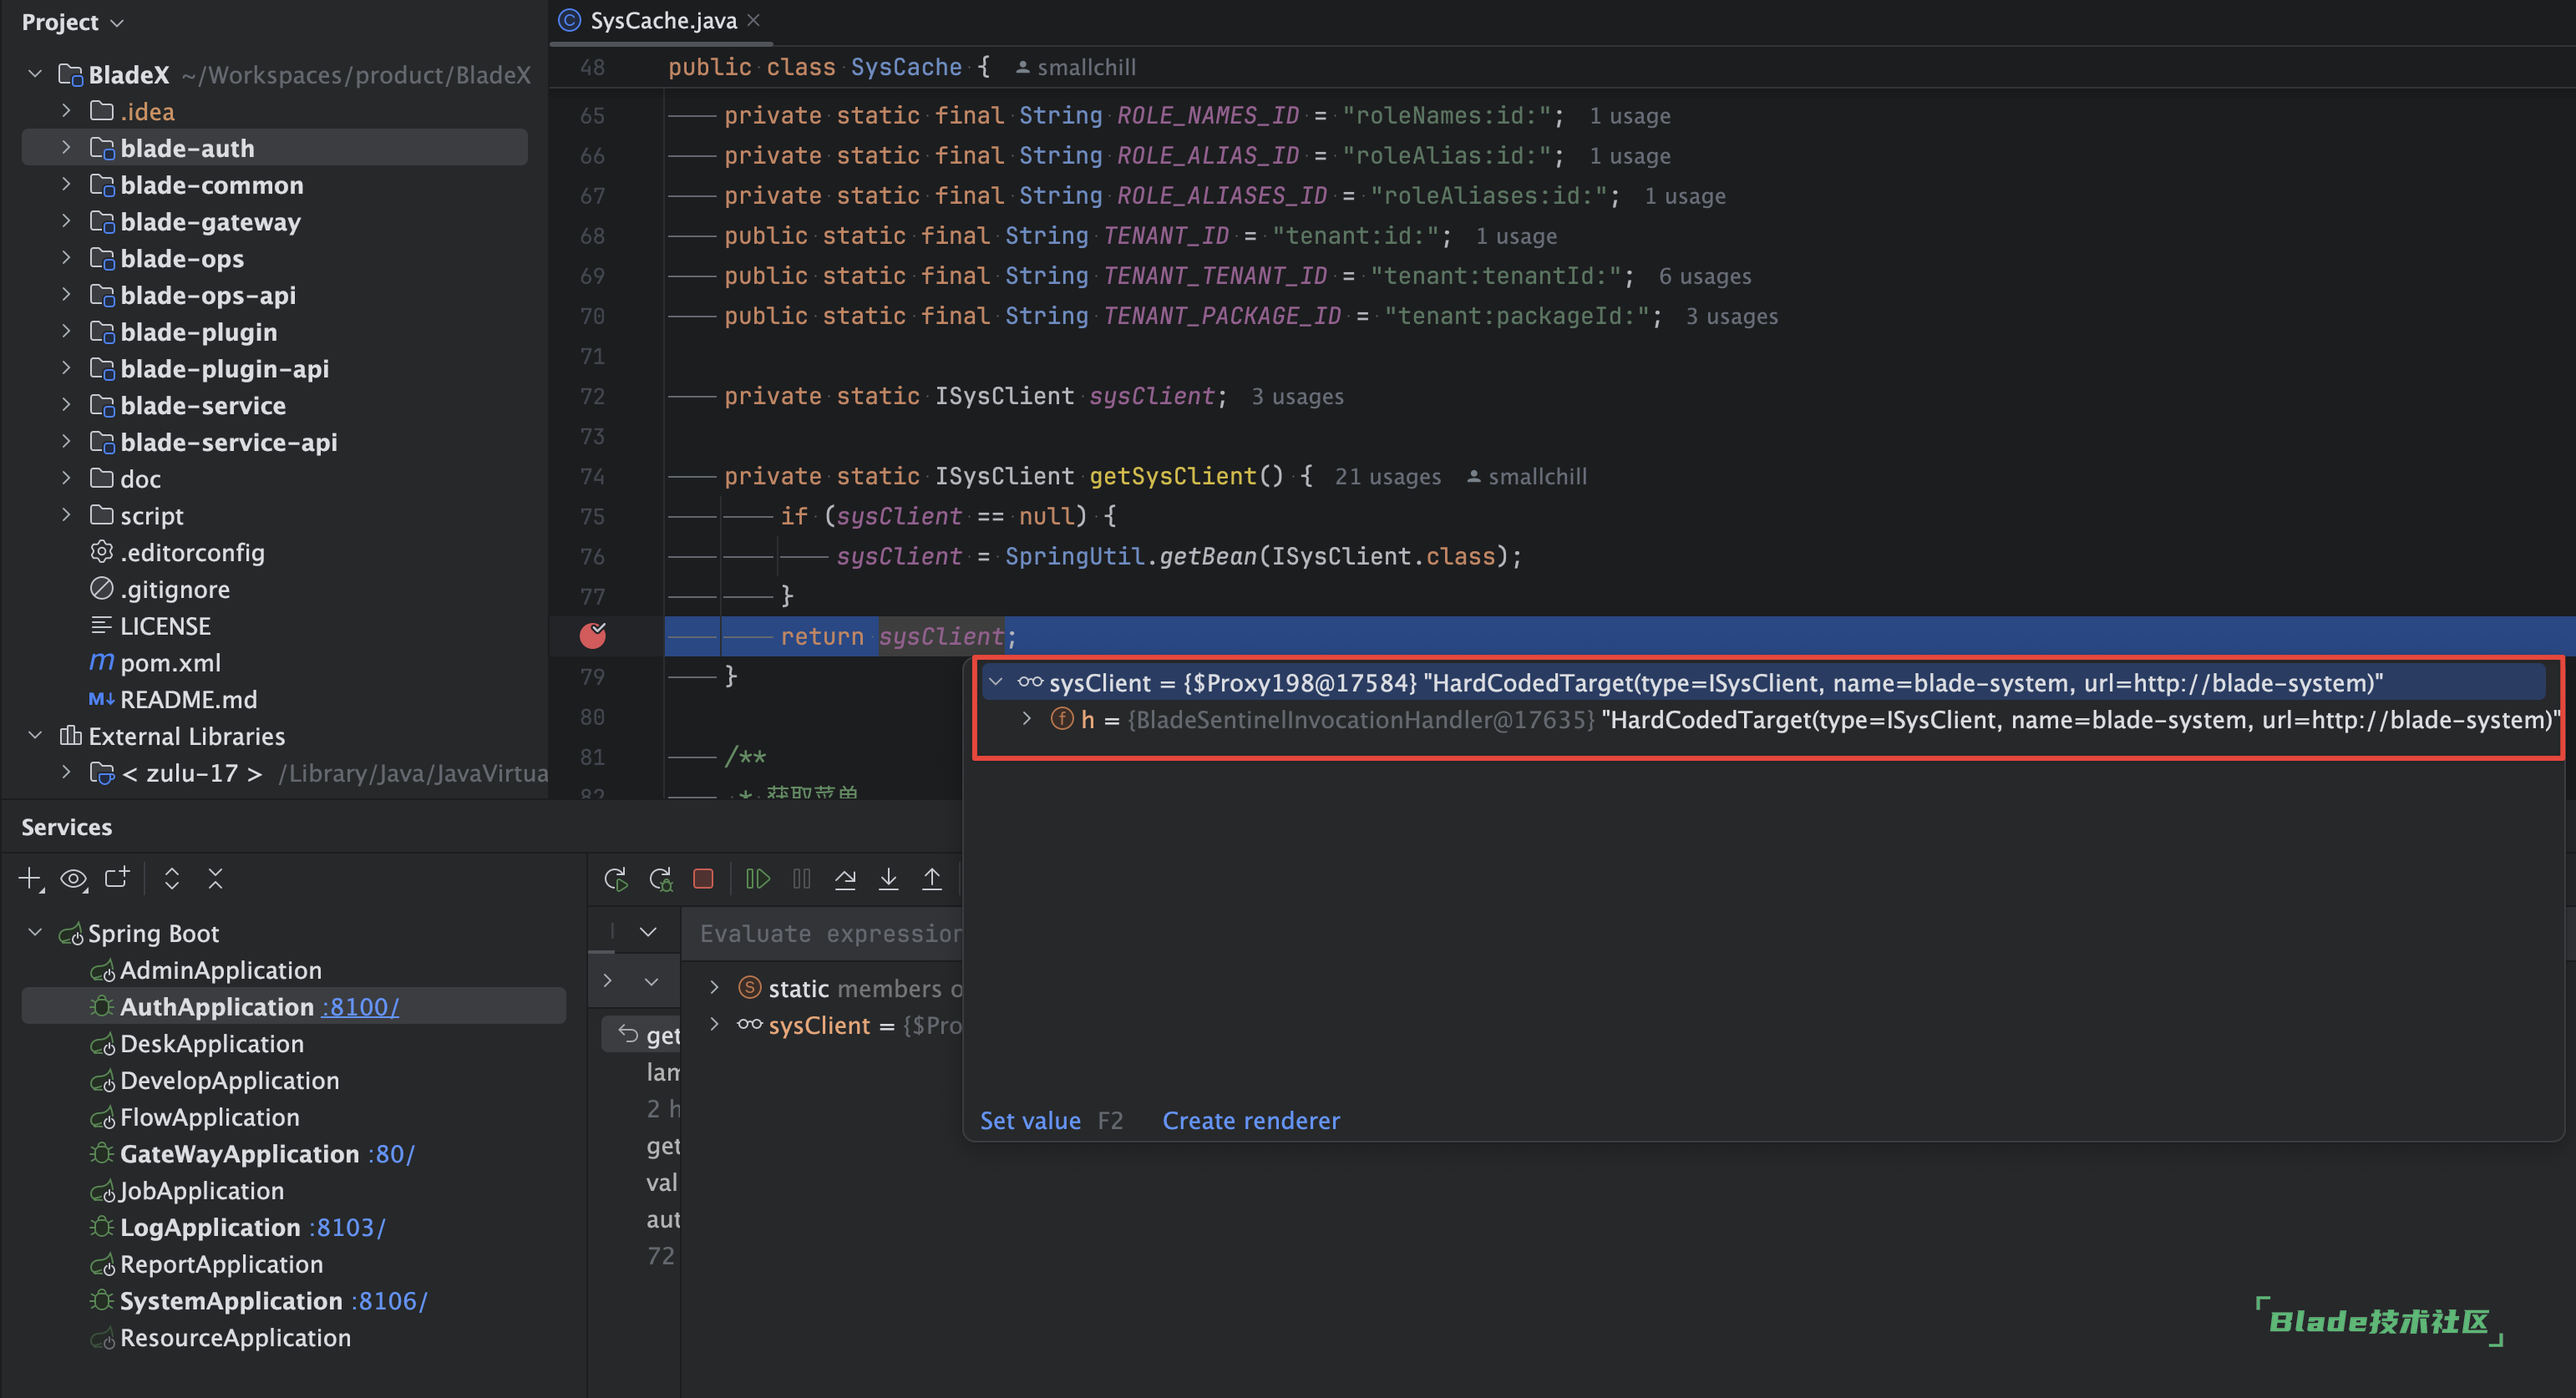The width and height of the screenshot is (2576, 1398).
Task: Click the pause program button
Action: (802, 879)
